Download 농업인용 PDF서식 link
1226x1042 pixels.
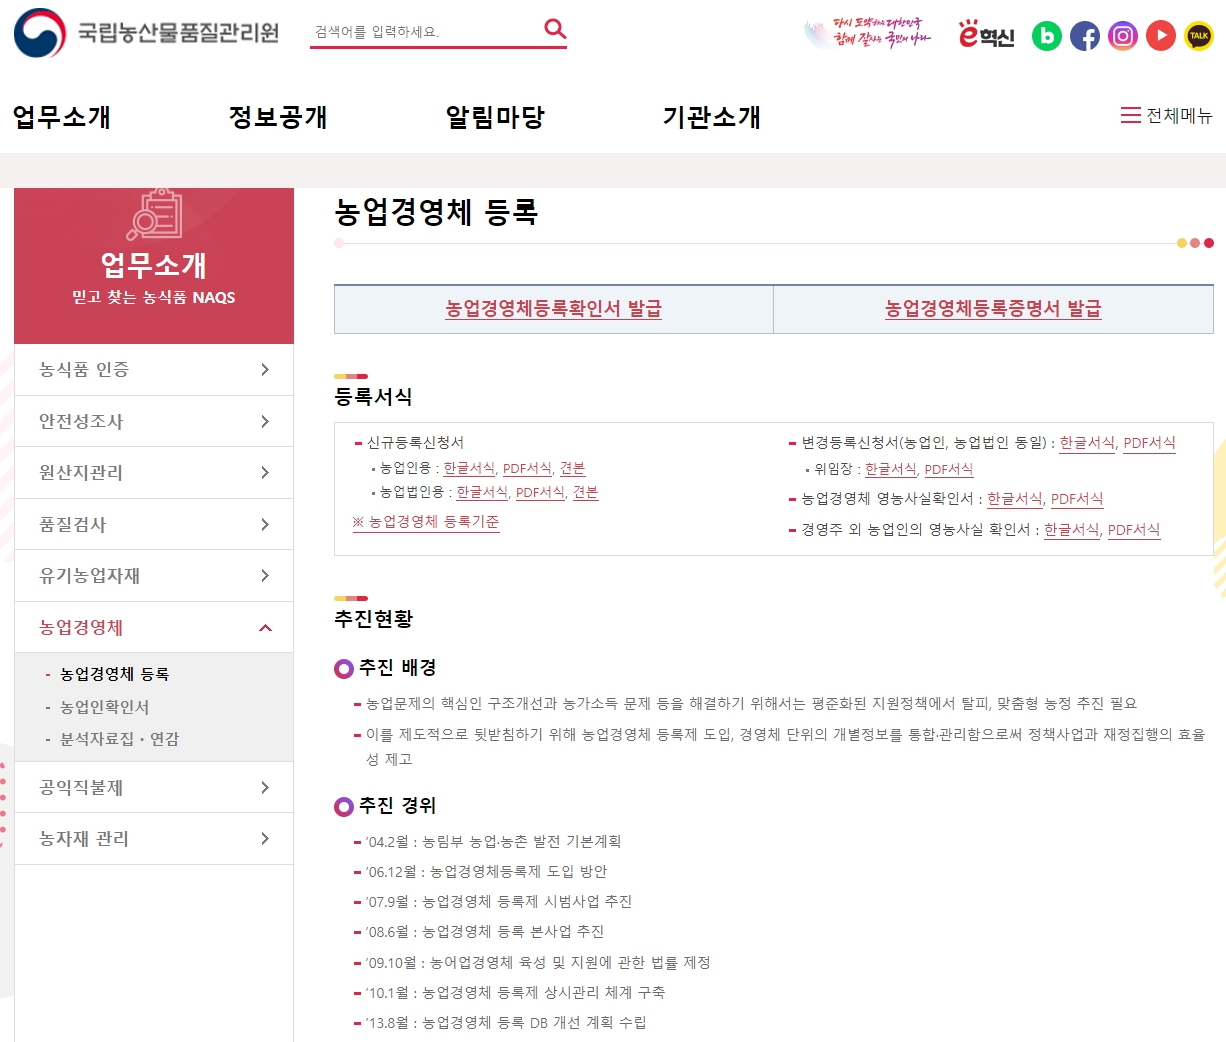point(527,468)
